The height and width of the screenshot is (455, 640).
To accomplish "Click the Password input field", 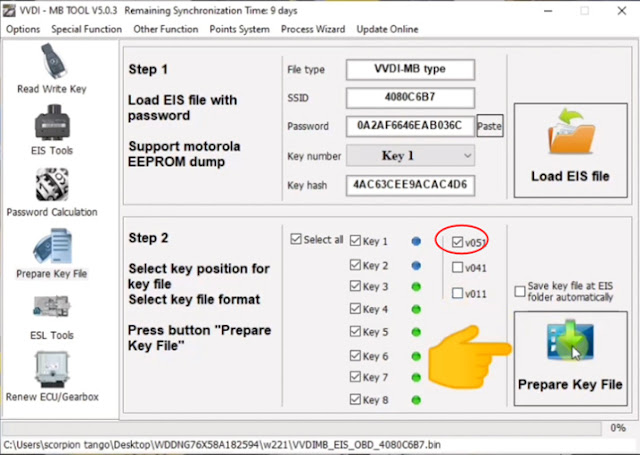I will click(x=410, y=126).
